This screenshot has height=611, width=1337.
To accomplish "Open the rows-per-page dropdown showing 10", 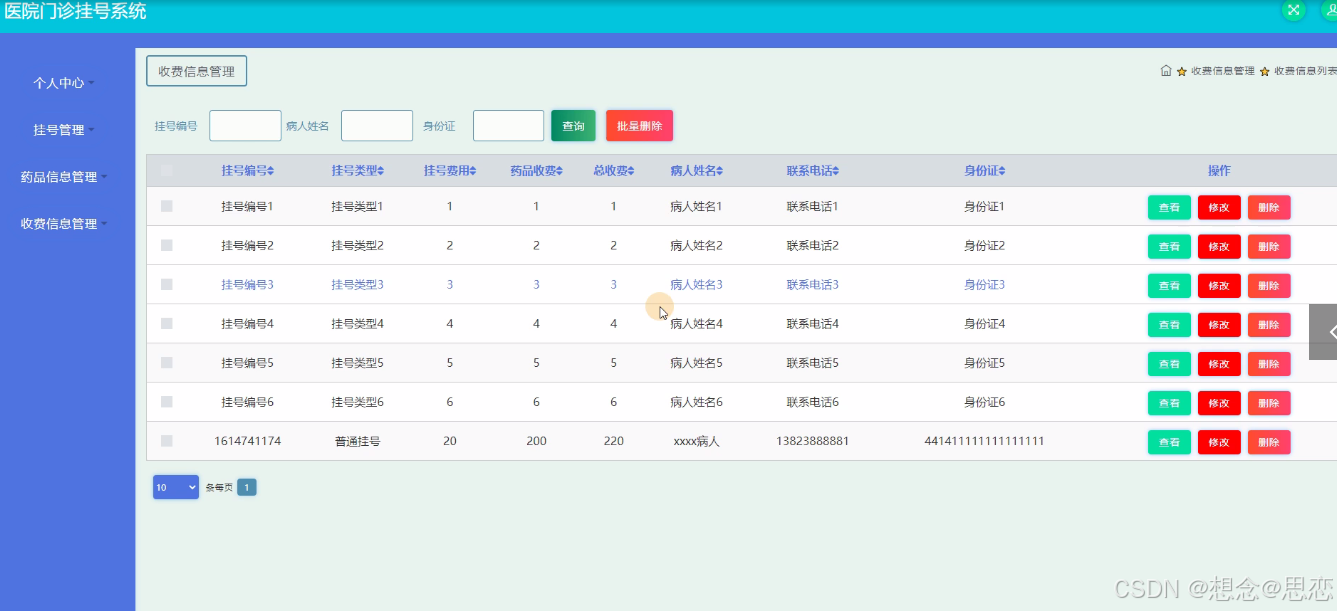I will tap(176, 487).
